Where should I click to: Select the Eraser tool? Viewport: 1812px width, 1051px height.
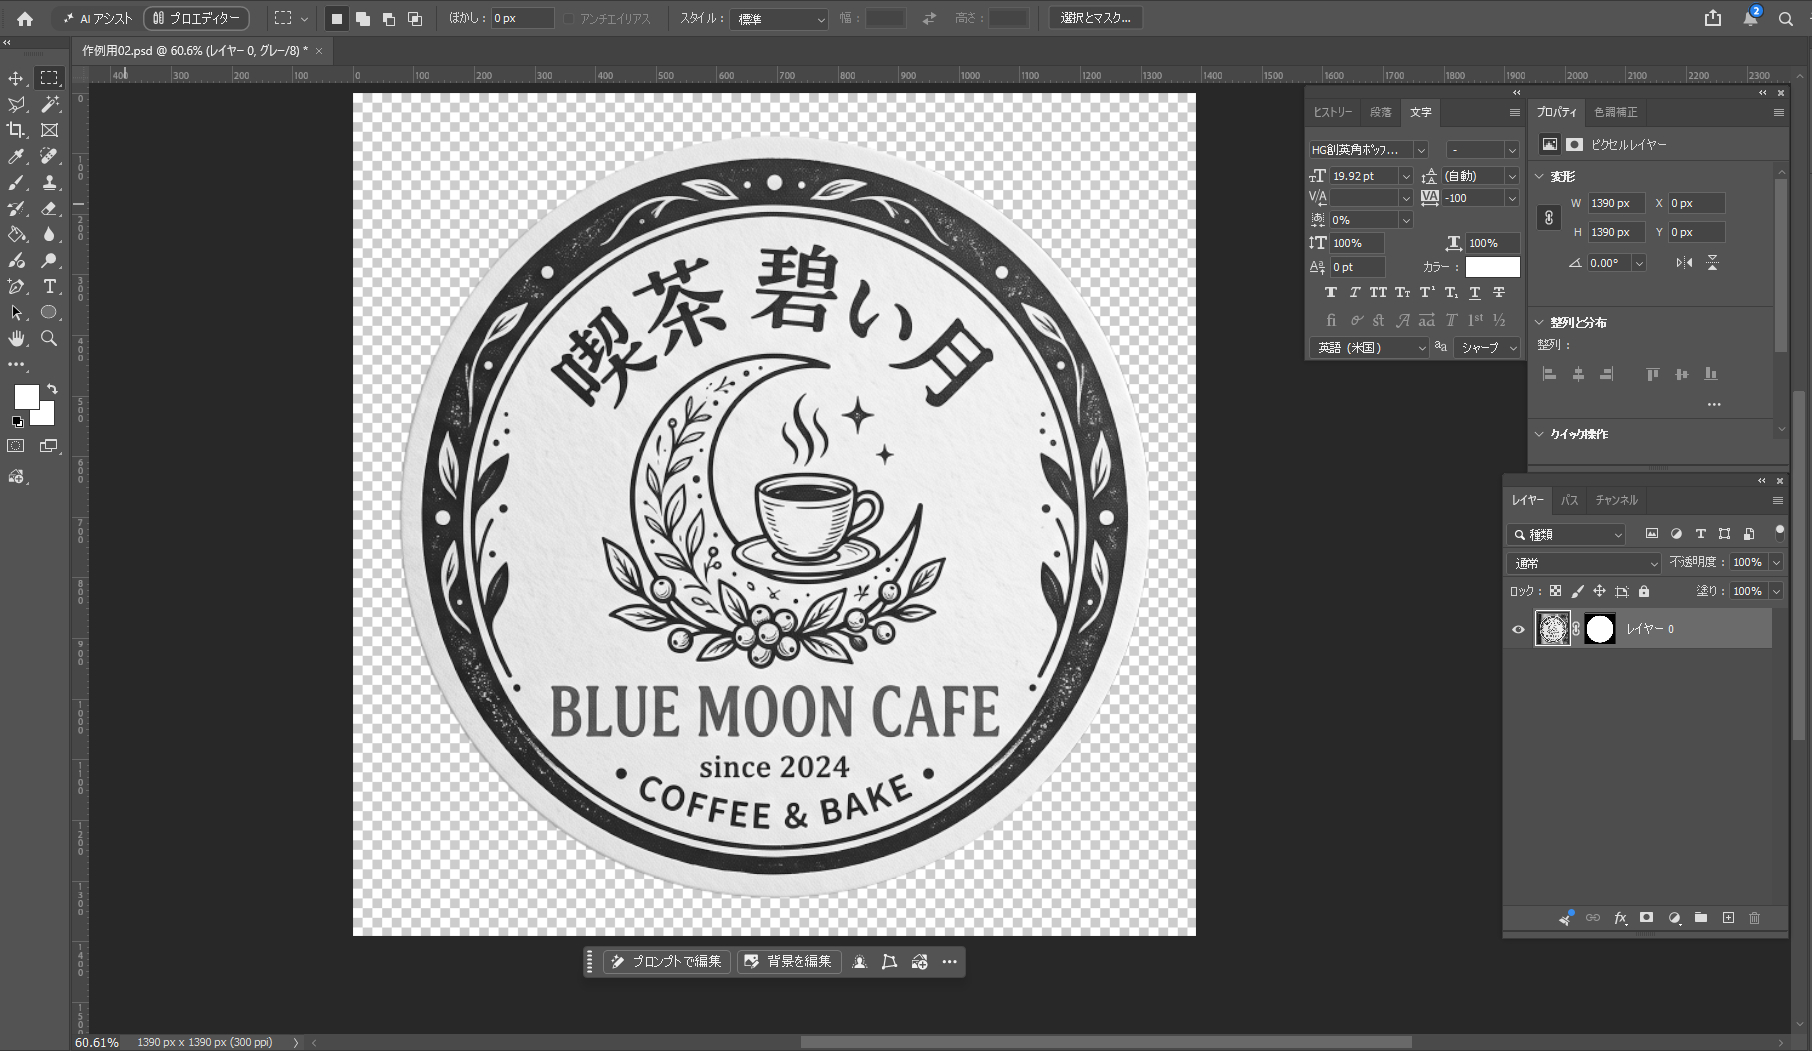49,208
